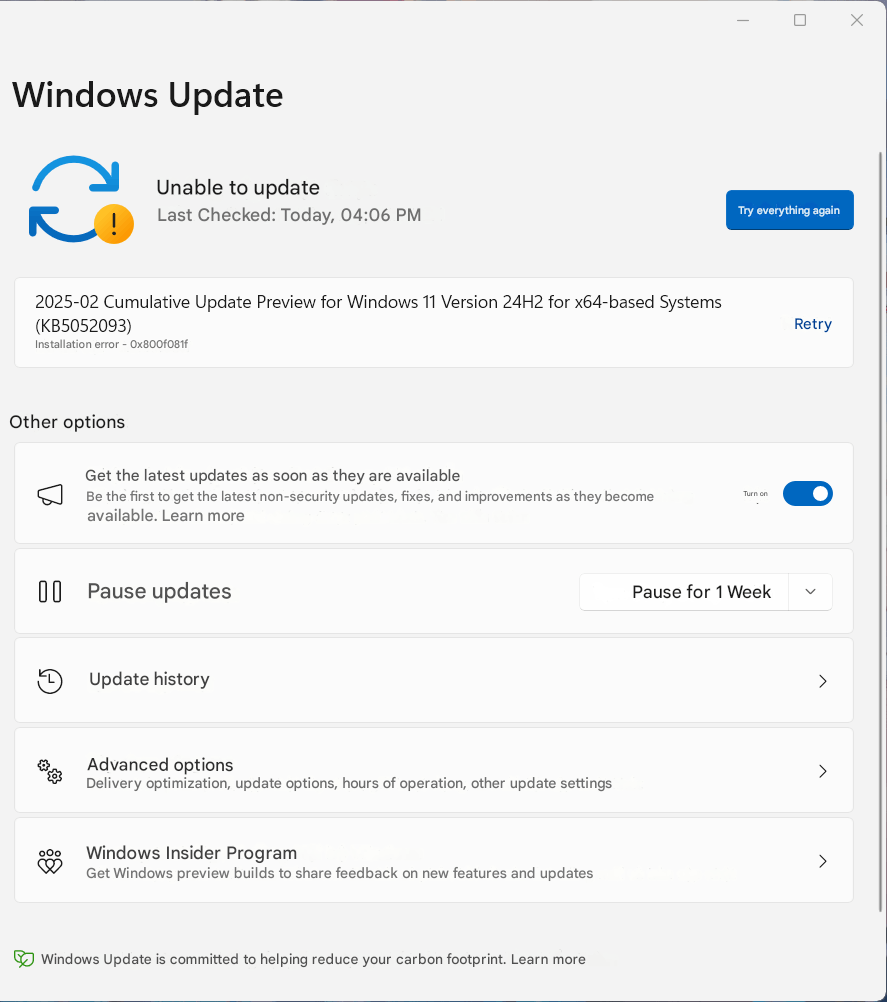Click the 'Advanced options' label
This screenshot has height=1002, width=888.
(x=160, y=764)
